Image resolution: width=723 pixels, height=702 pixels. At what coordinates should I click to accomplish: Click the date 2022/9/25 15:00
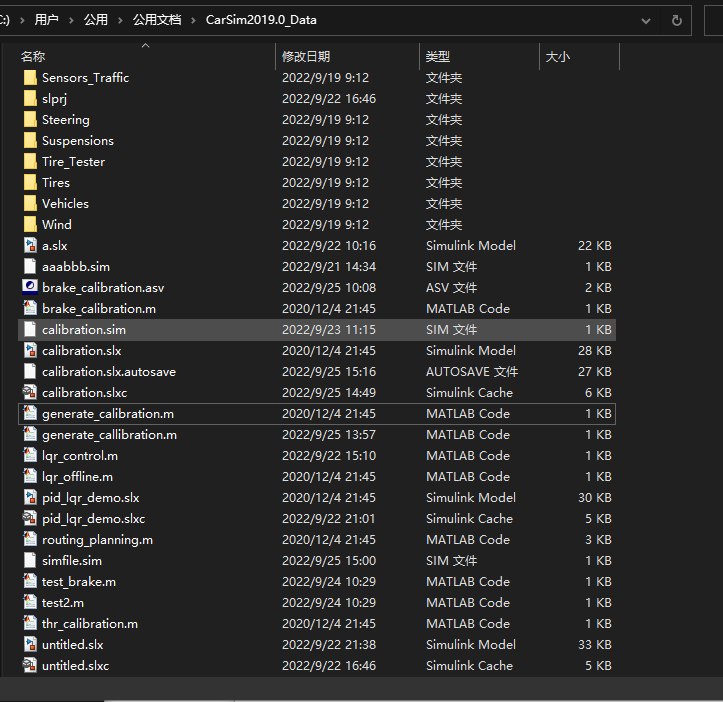coord(329,560)
